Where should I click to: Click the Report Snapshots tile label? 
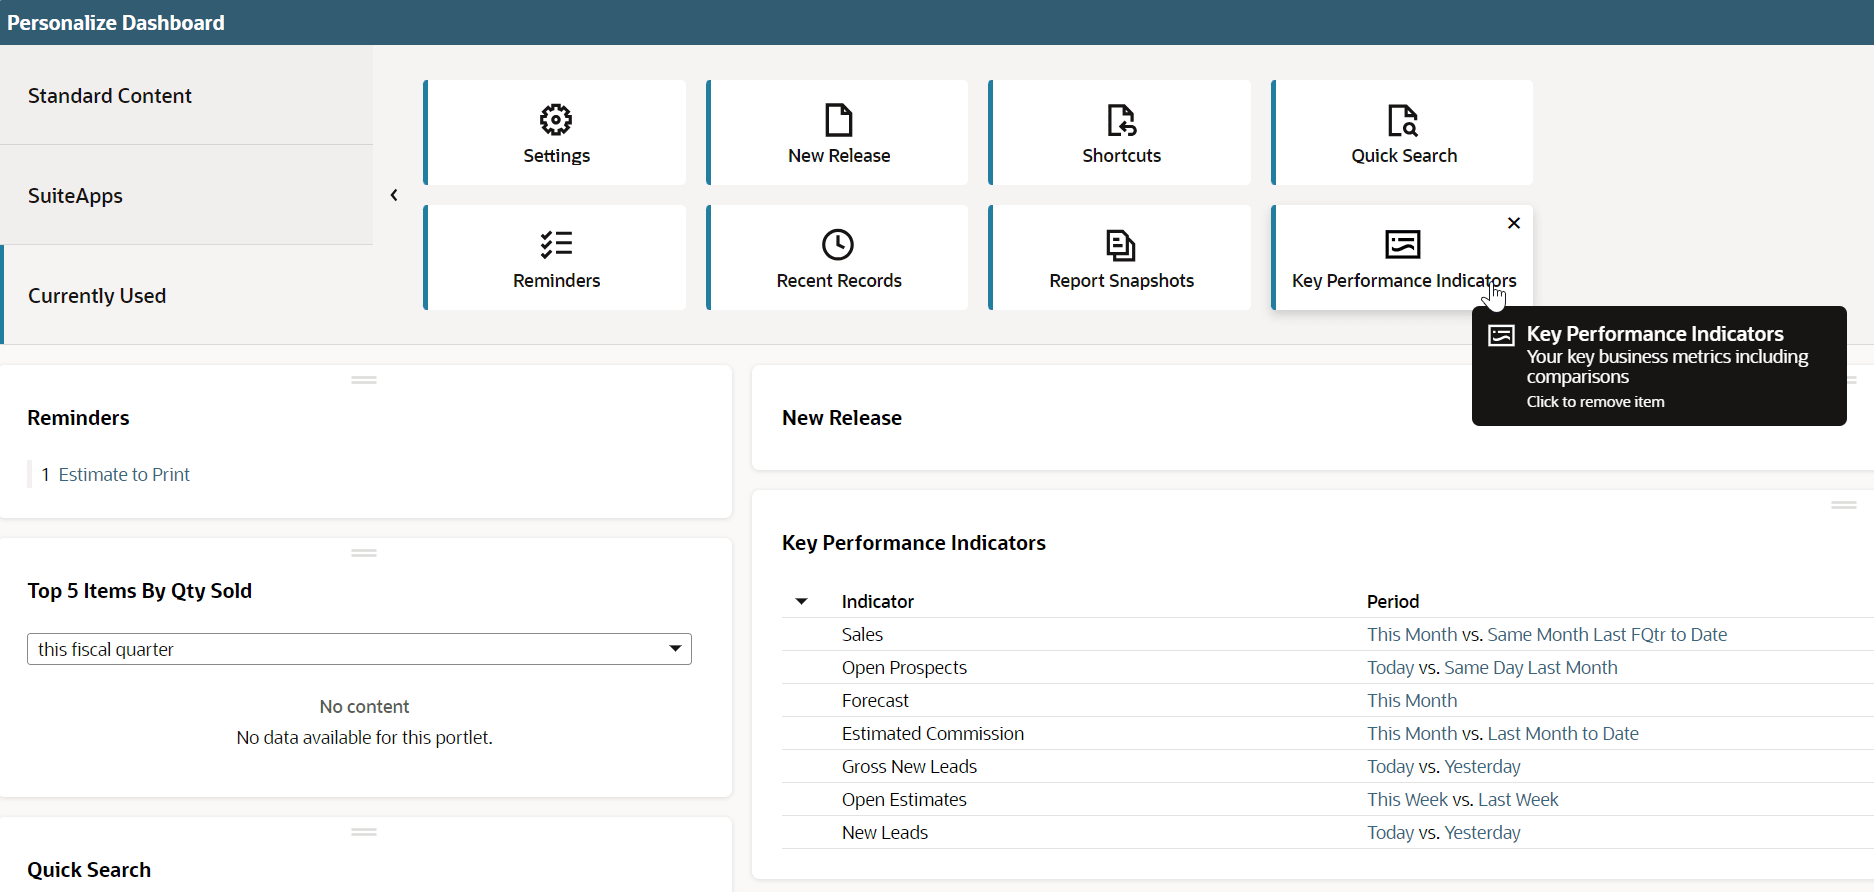[1121, 281]
